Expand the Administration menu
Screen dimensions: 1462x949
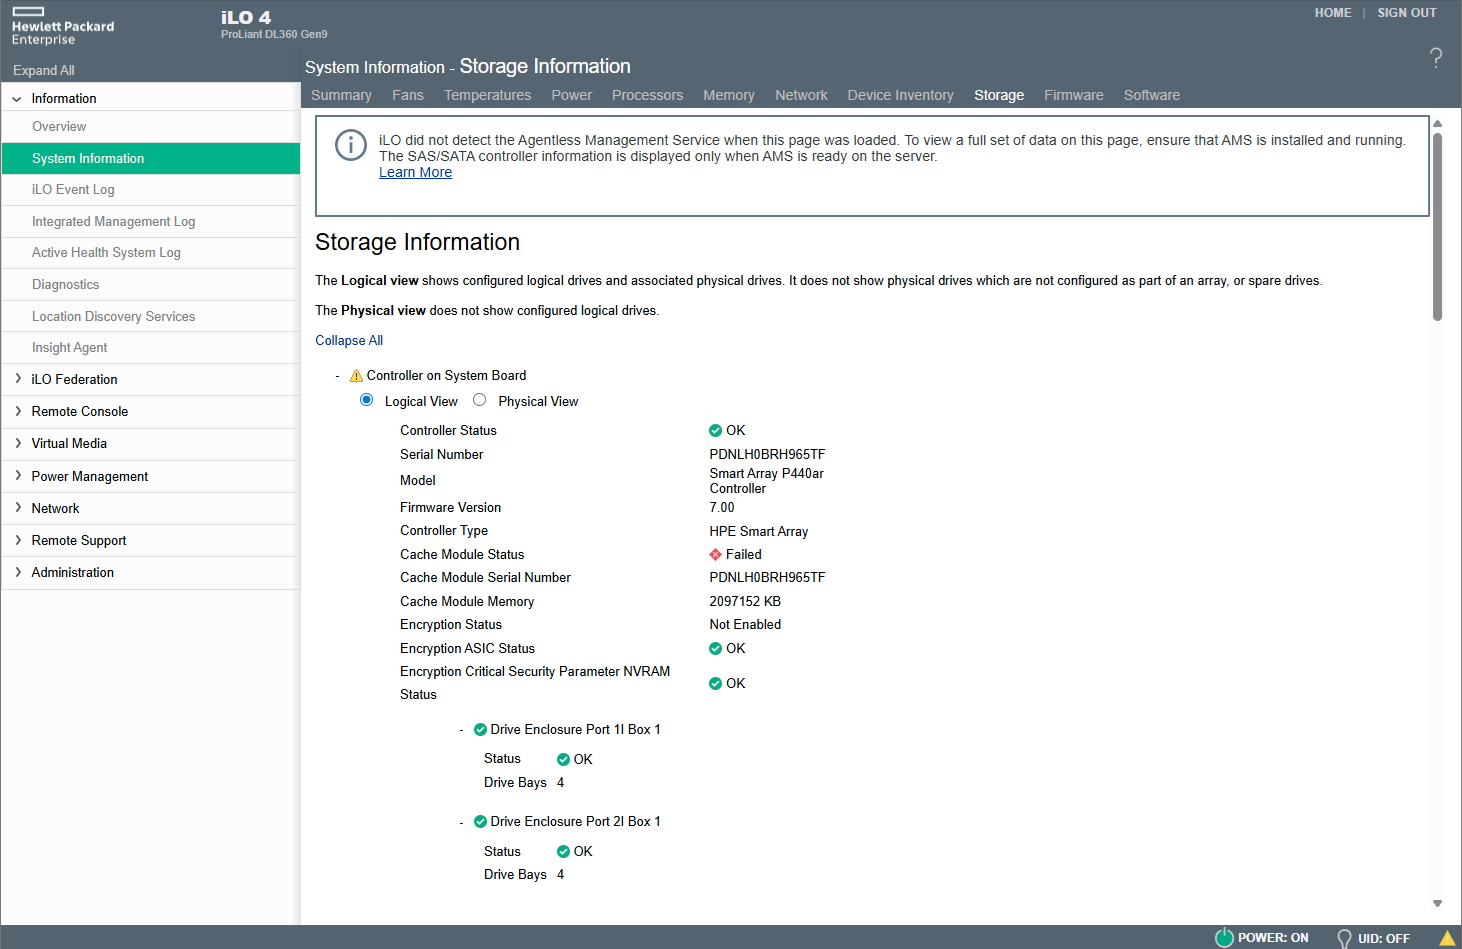pos(17,572)
